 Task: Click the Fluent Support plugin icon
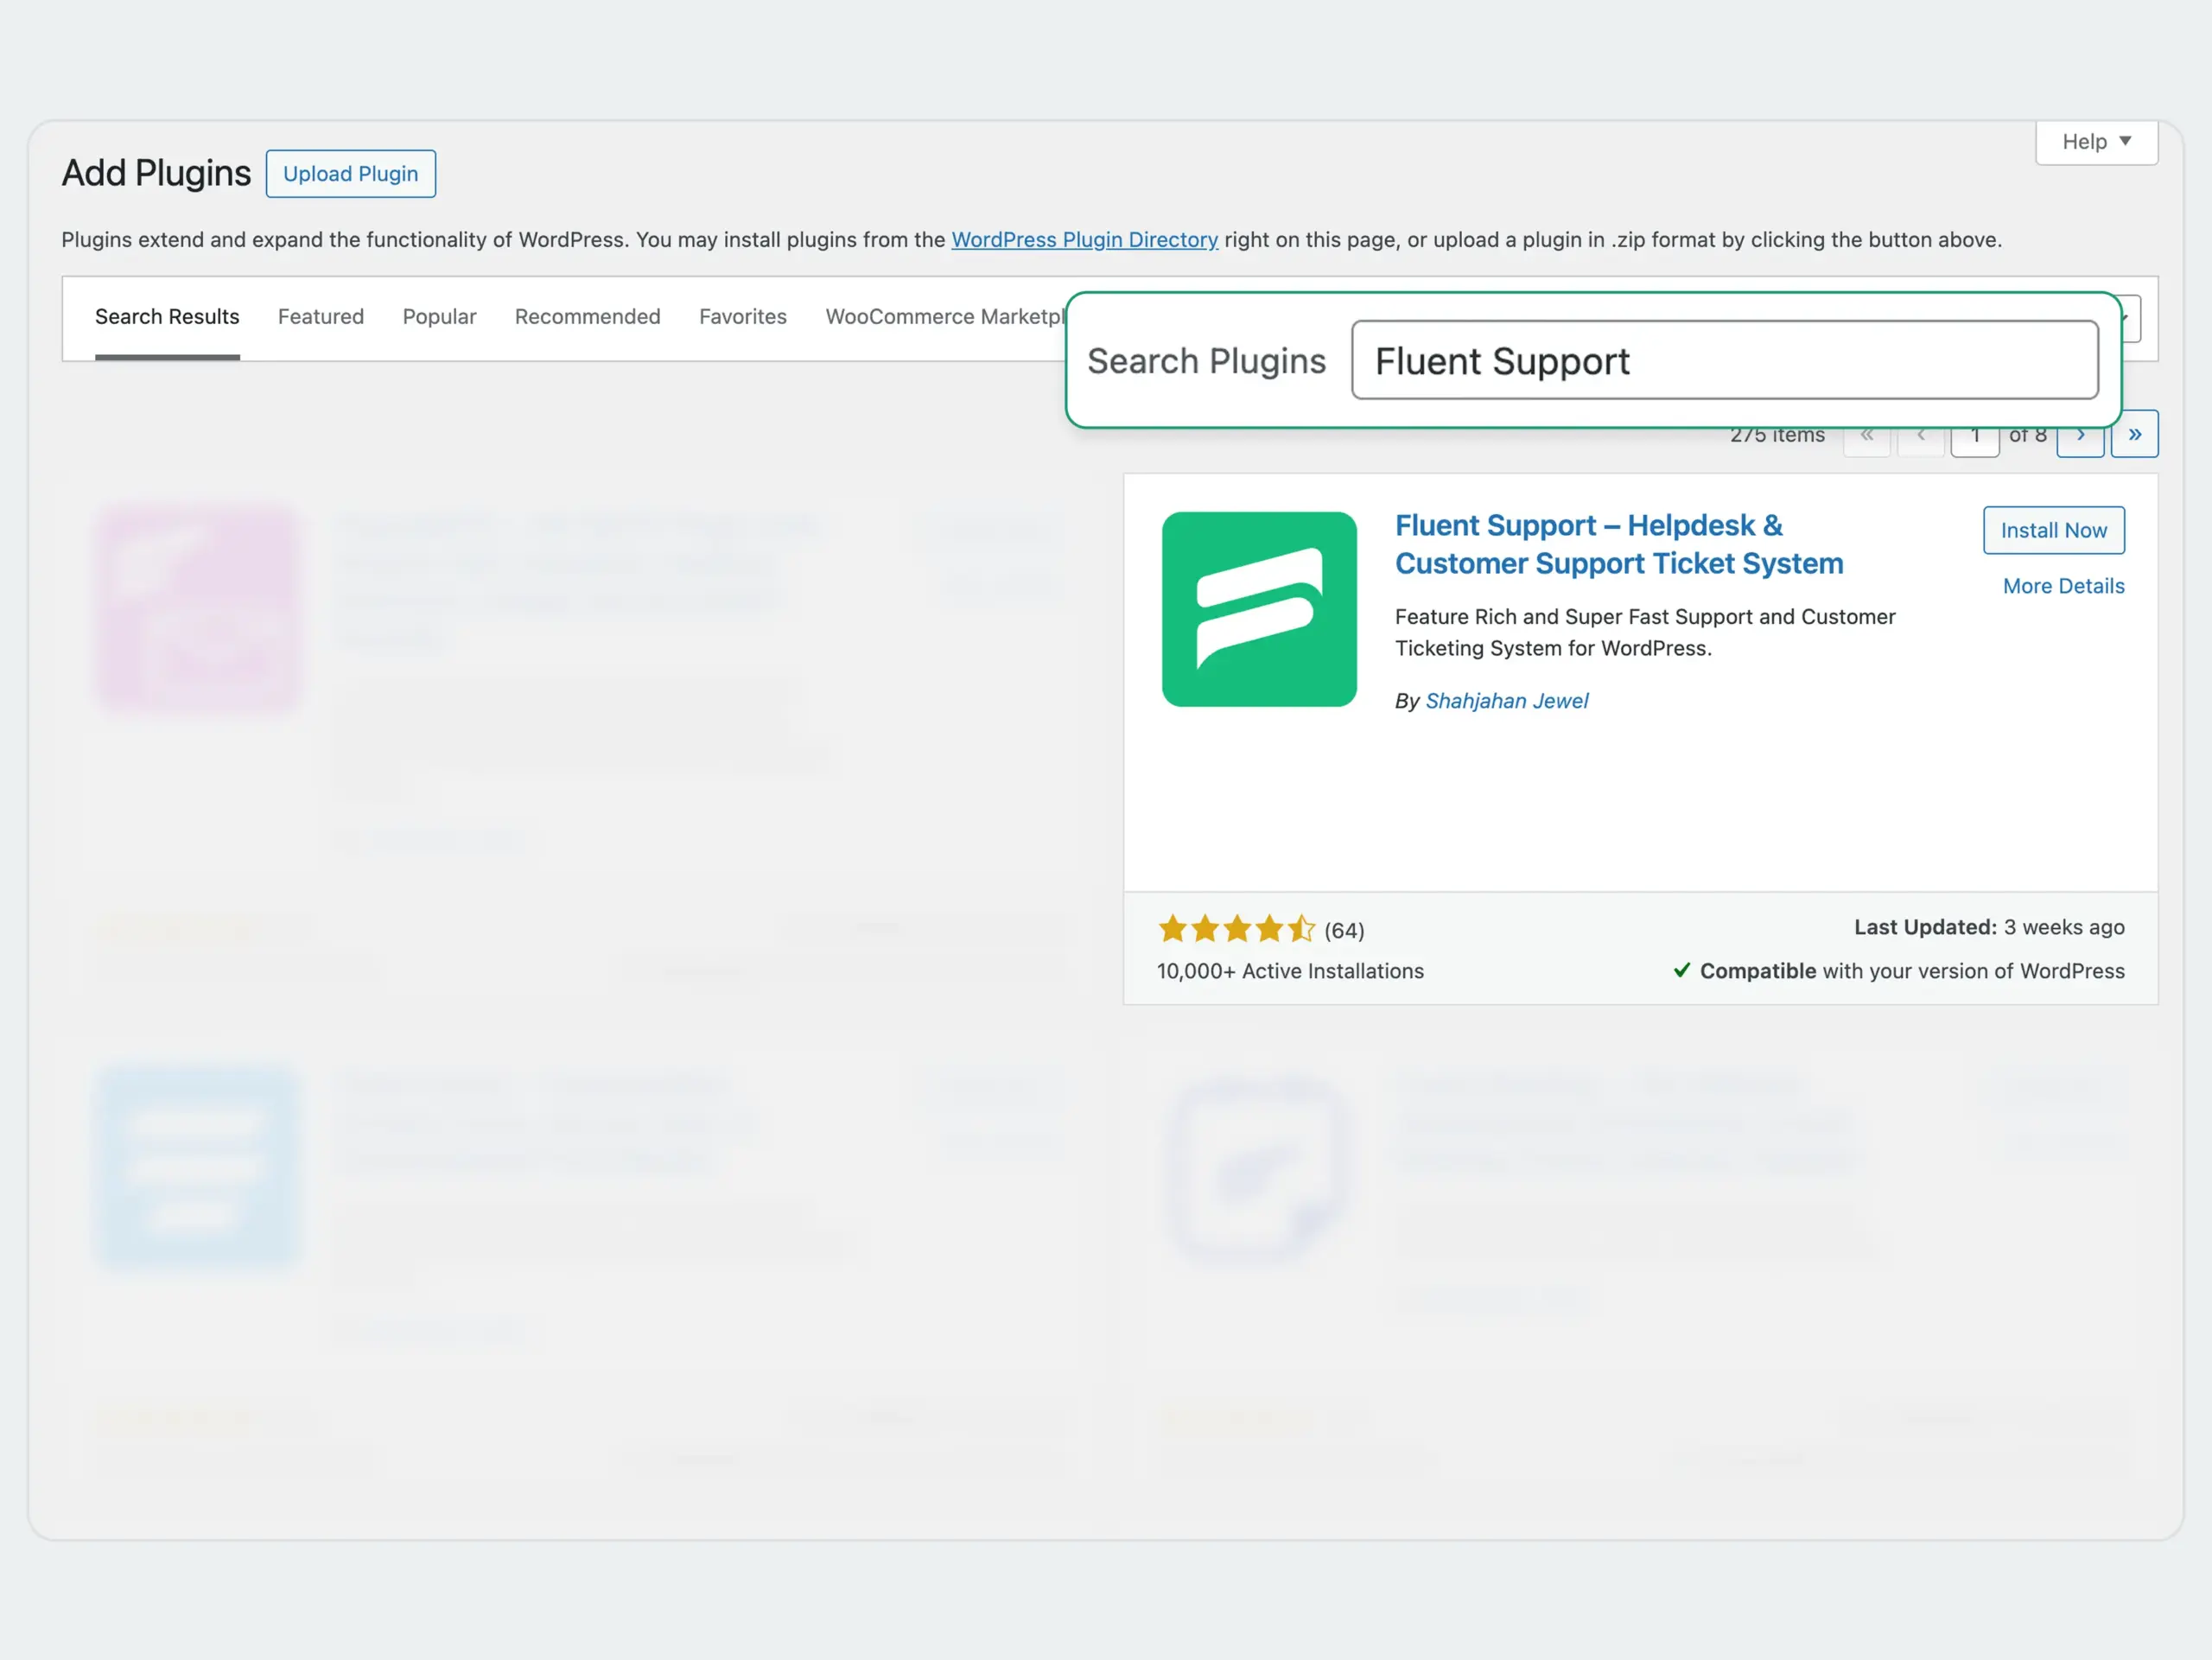[x=1259, y=609]
